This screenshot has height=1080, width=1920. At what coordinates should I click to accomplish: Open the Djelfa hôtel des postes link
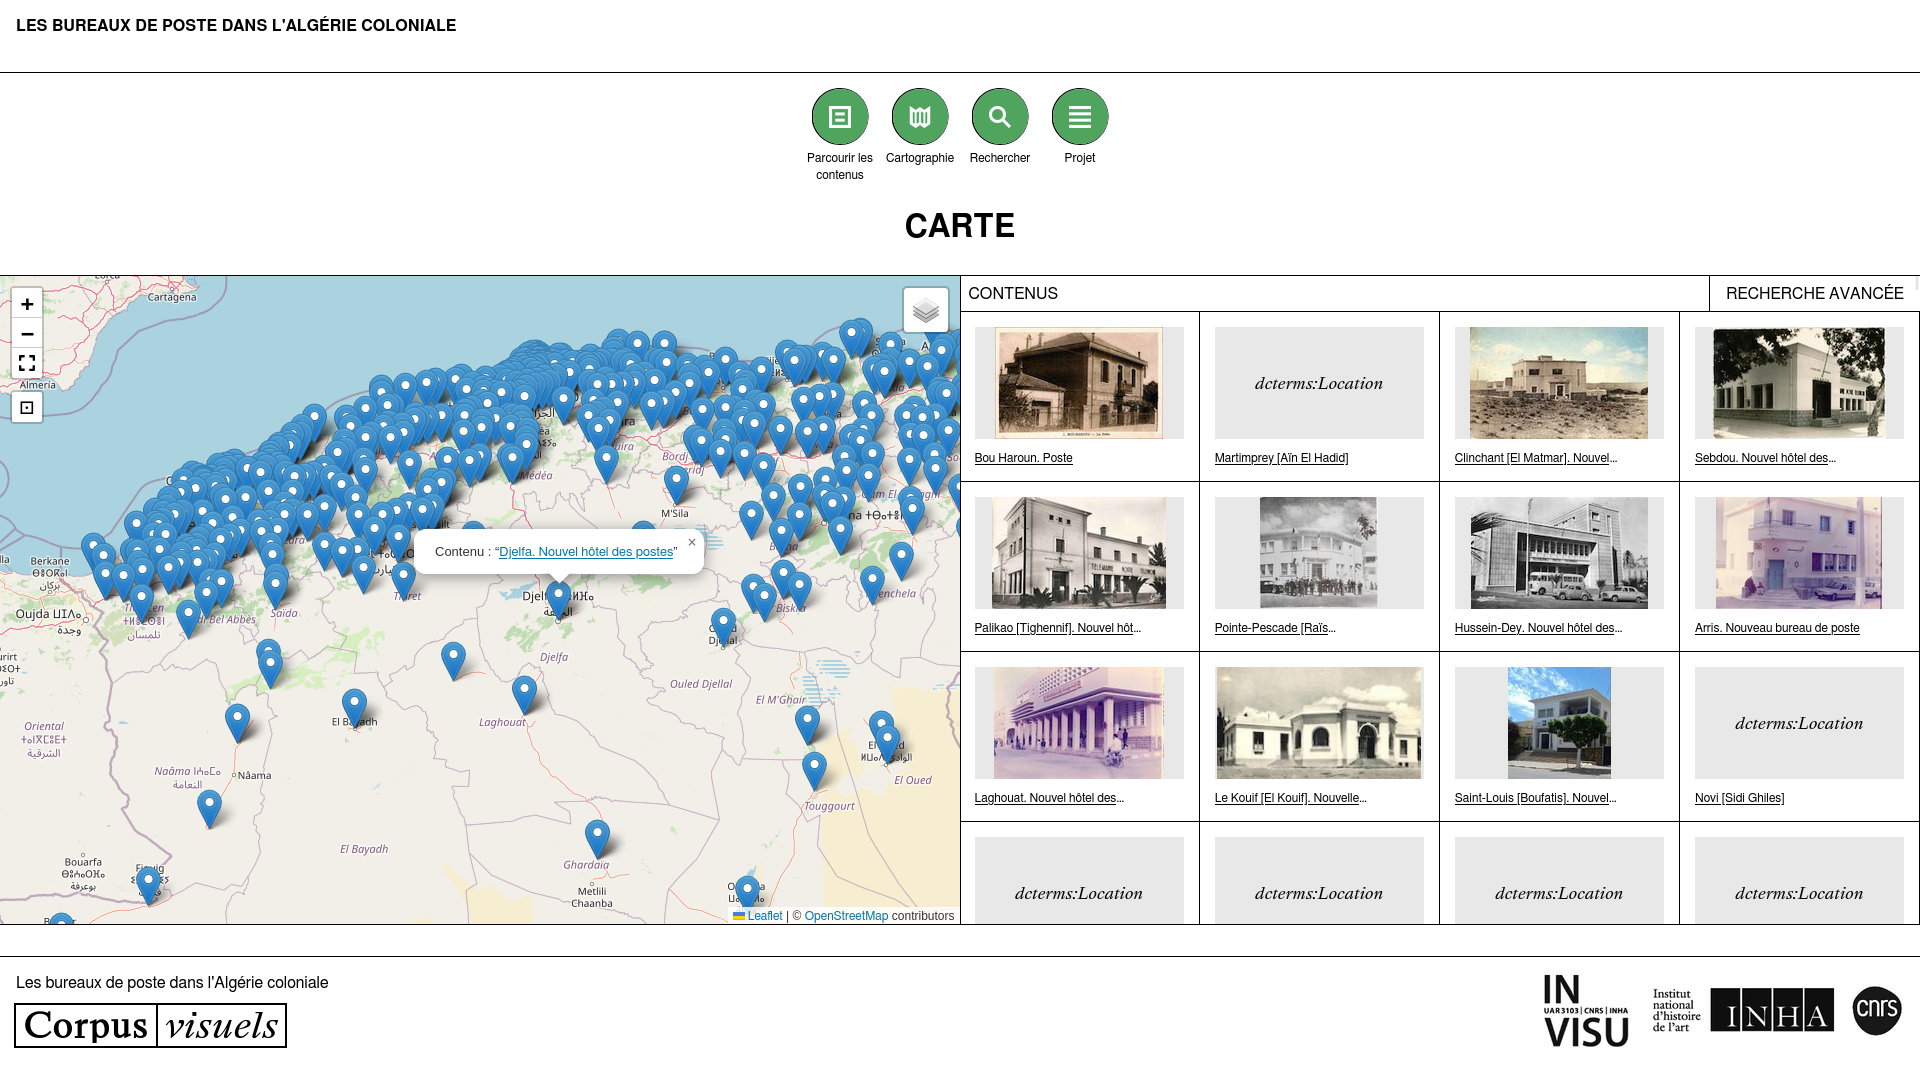[585, 552]
